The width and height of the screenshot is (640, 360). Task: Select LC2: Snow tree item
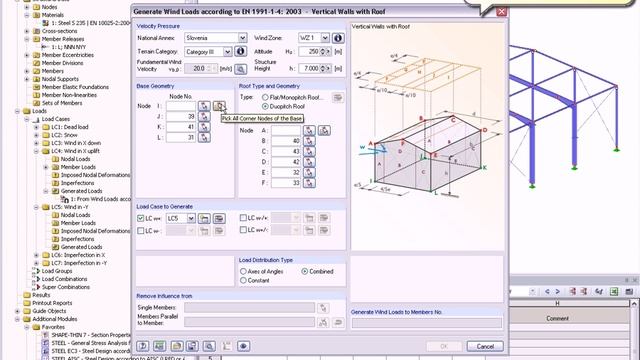point(64,135)
